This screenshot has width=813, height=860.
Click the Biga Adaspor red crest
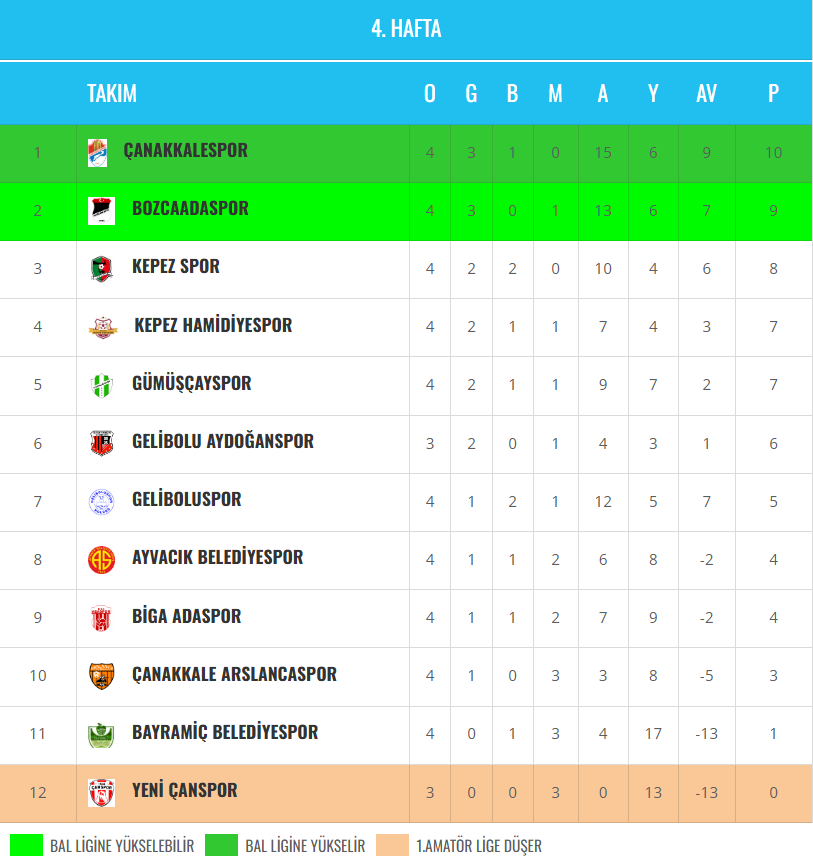101,617
